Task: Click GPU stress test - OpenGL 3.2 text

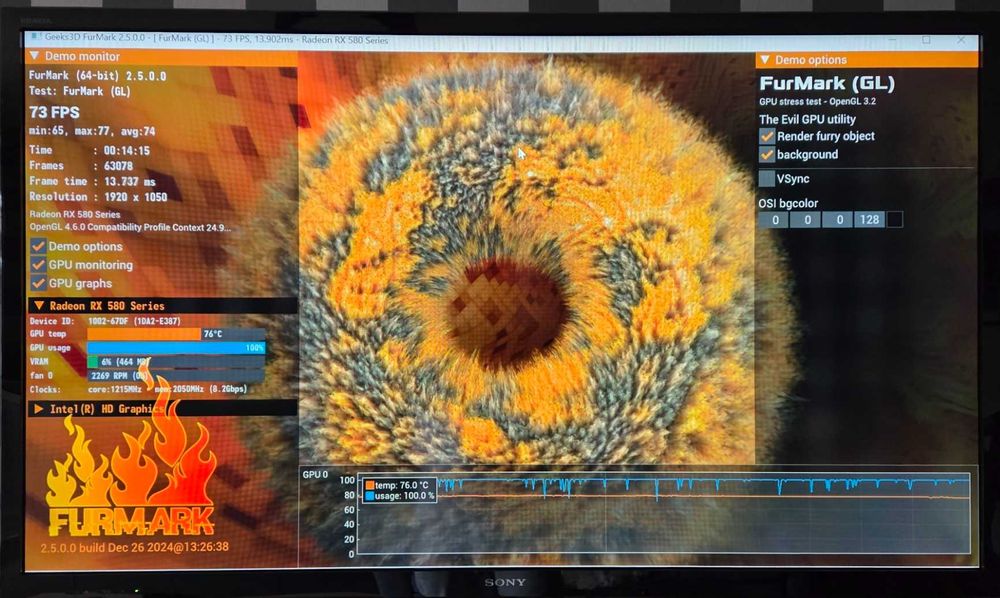Action: click(x=817, y=101)
